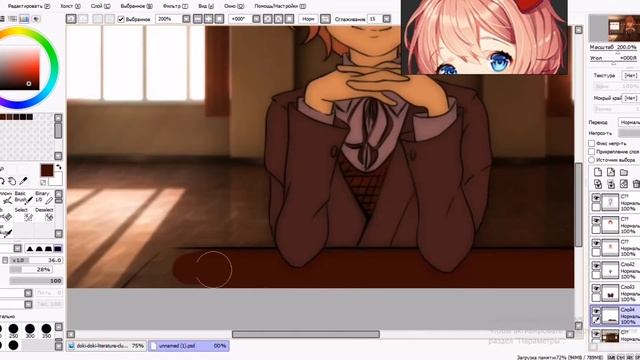
Task: Open the brush texture dropdown above Тип
Action: [x=28, y=293]
